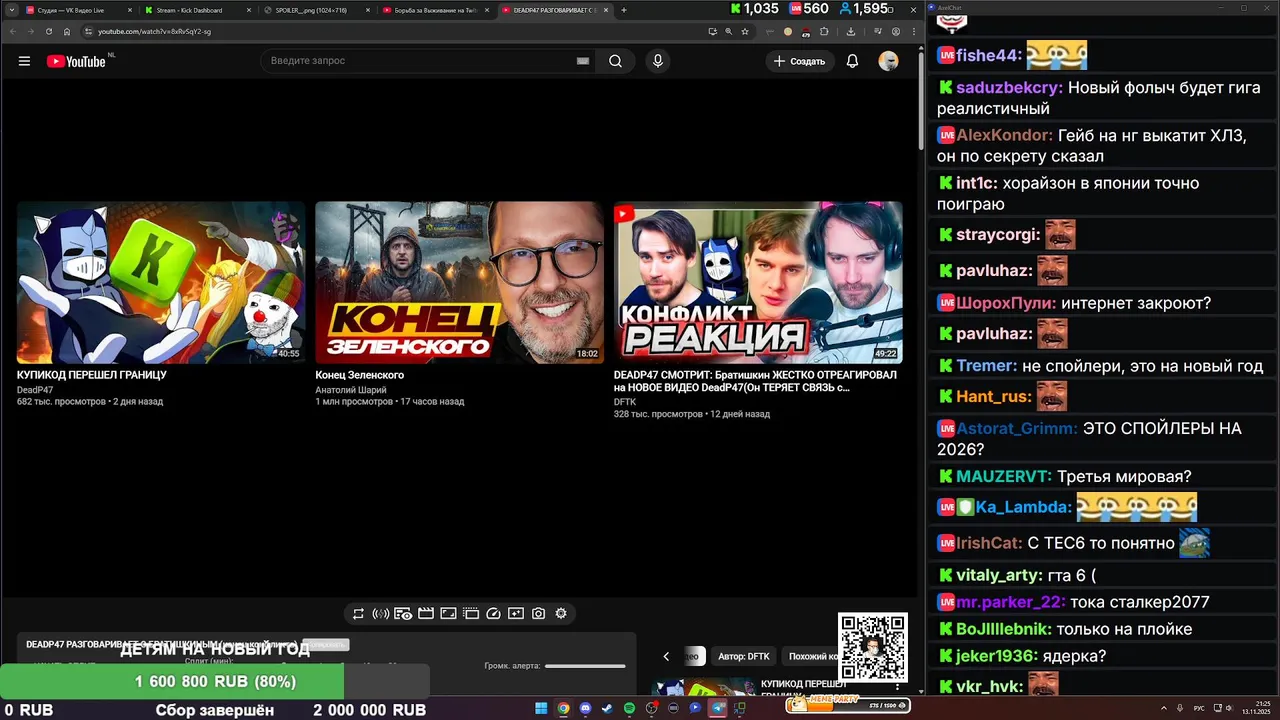The image size is (1280, 720).
Task: Select the Автор: DFTK chip
Action: pos(743,656)
